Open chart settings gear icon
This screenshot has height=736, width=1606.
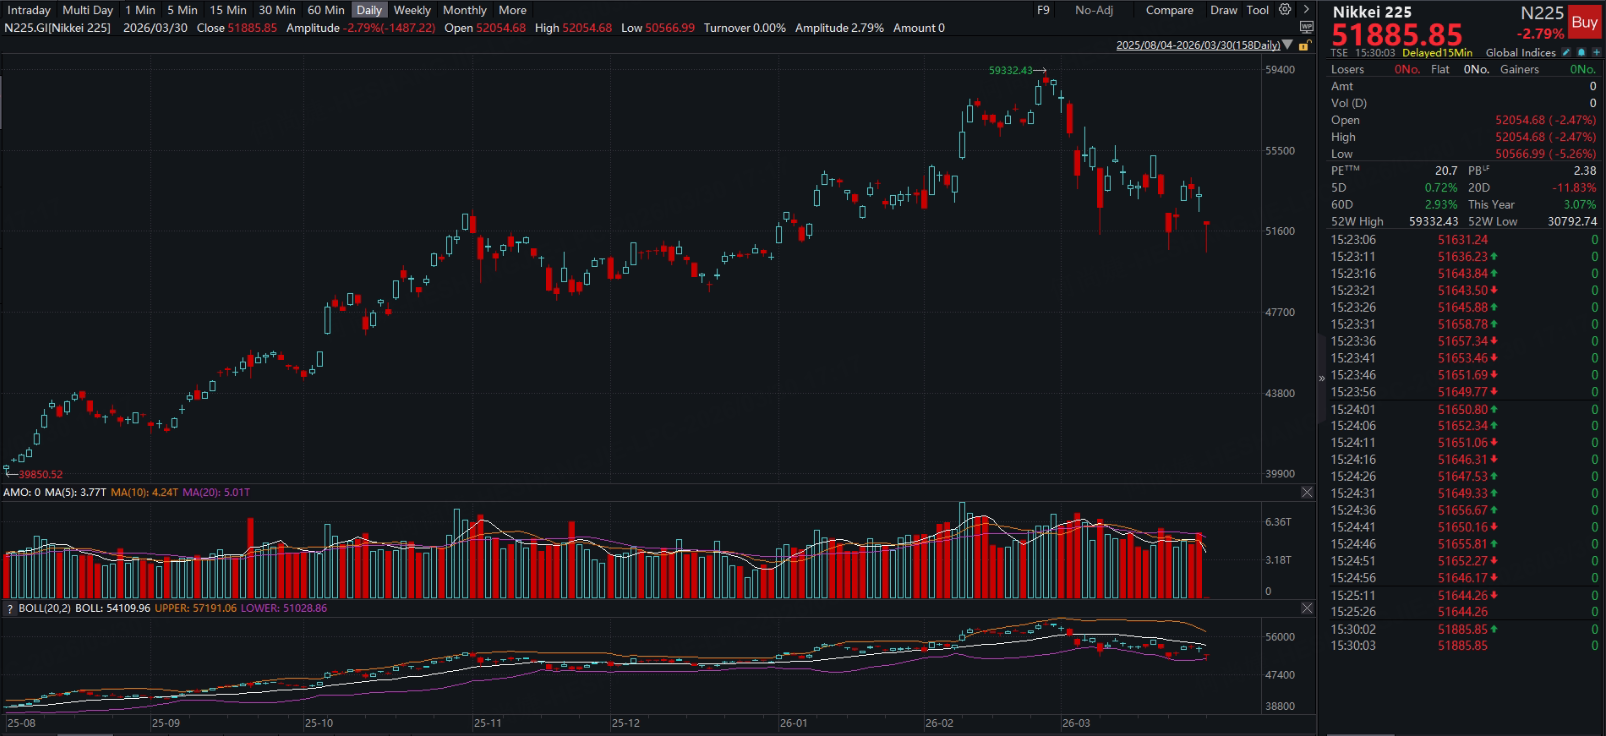[x=1285, y=10]
